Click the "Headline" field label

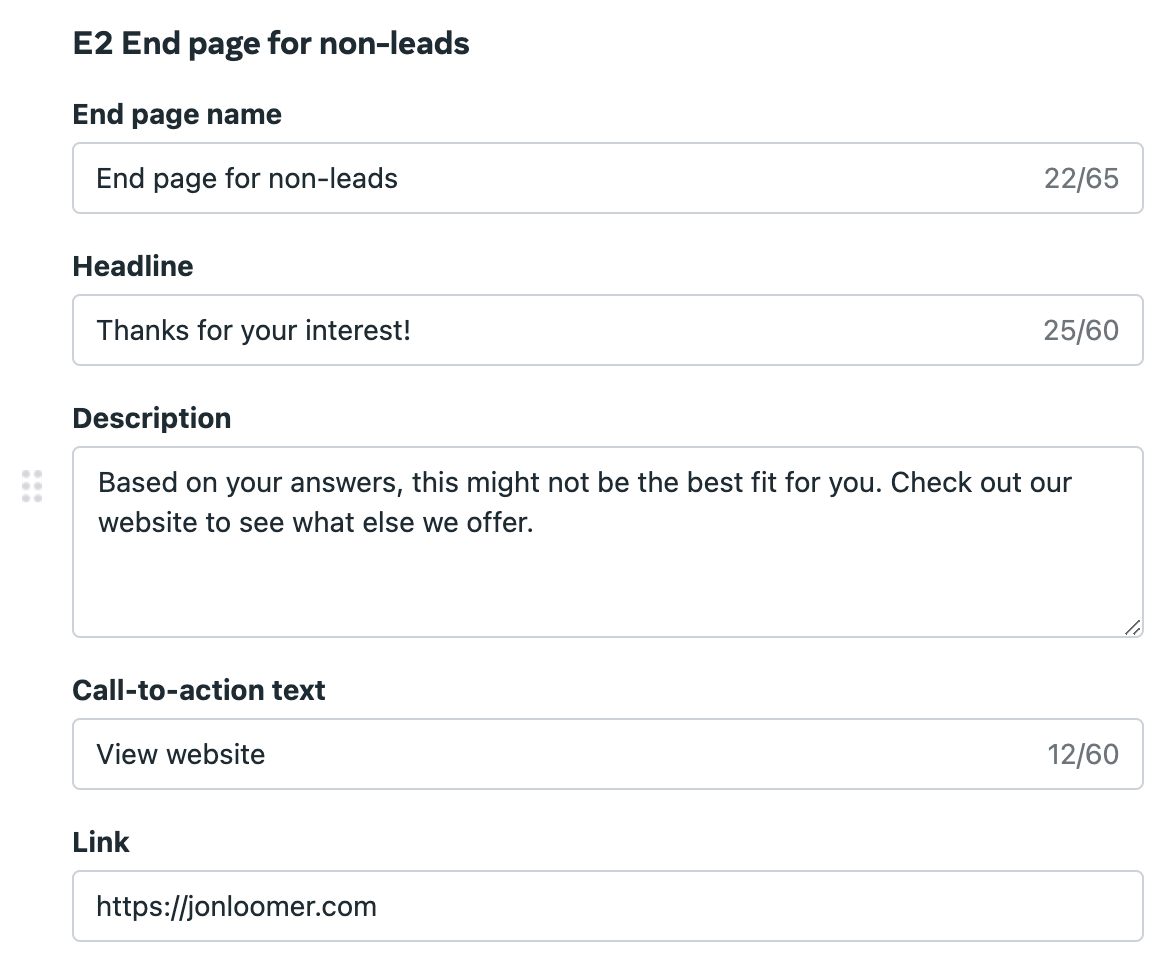point(133,266)
